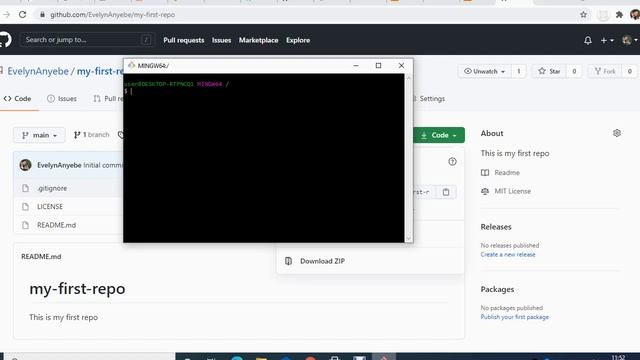Image resolution: width=640 pixels, height=360 pixels.
Task: Open Issues in the GitHub header
Action: pos(221,40)
